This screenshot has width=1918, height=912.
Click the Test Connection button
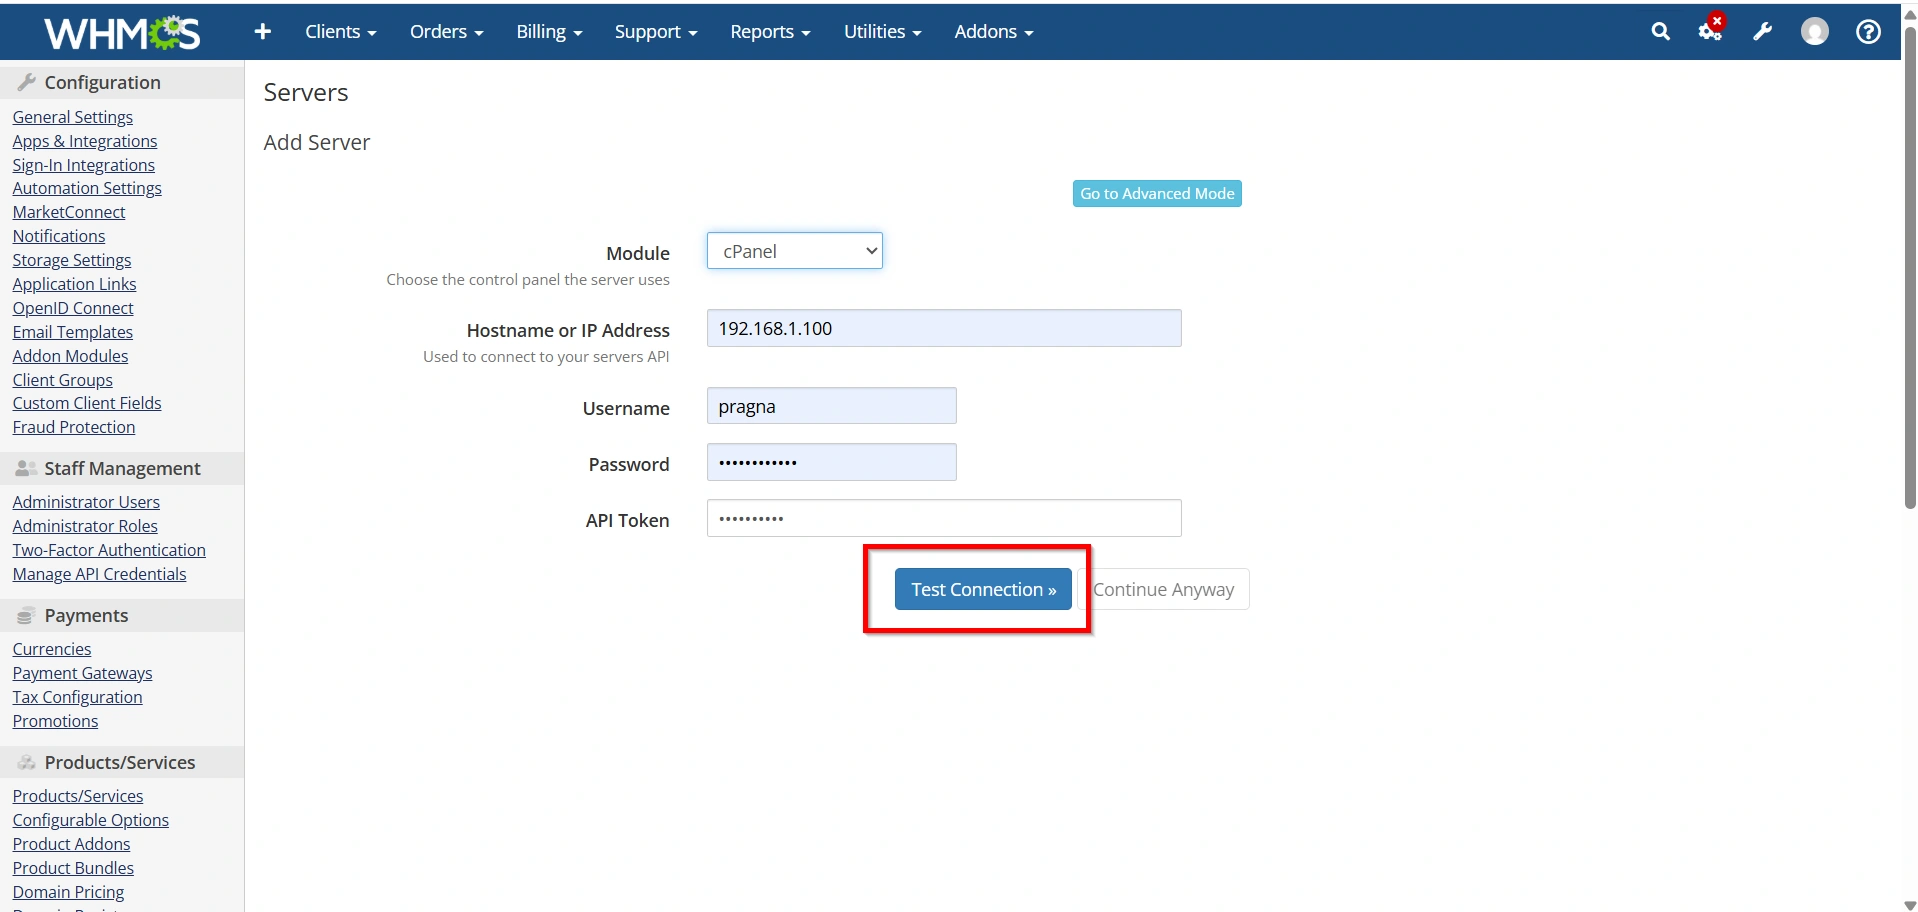coord(983,590)
